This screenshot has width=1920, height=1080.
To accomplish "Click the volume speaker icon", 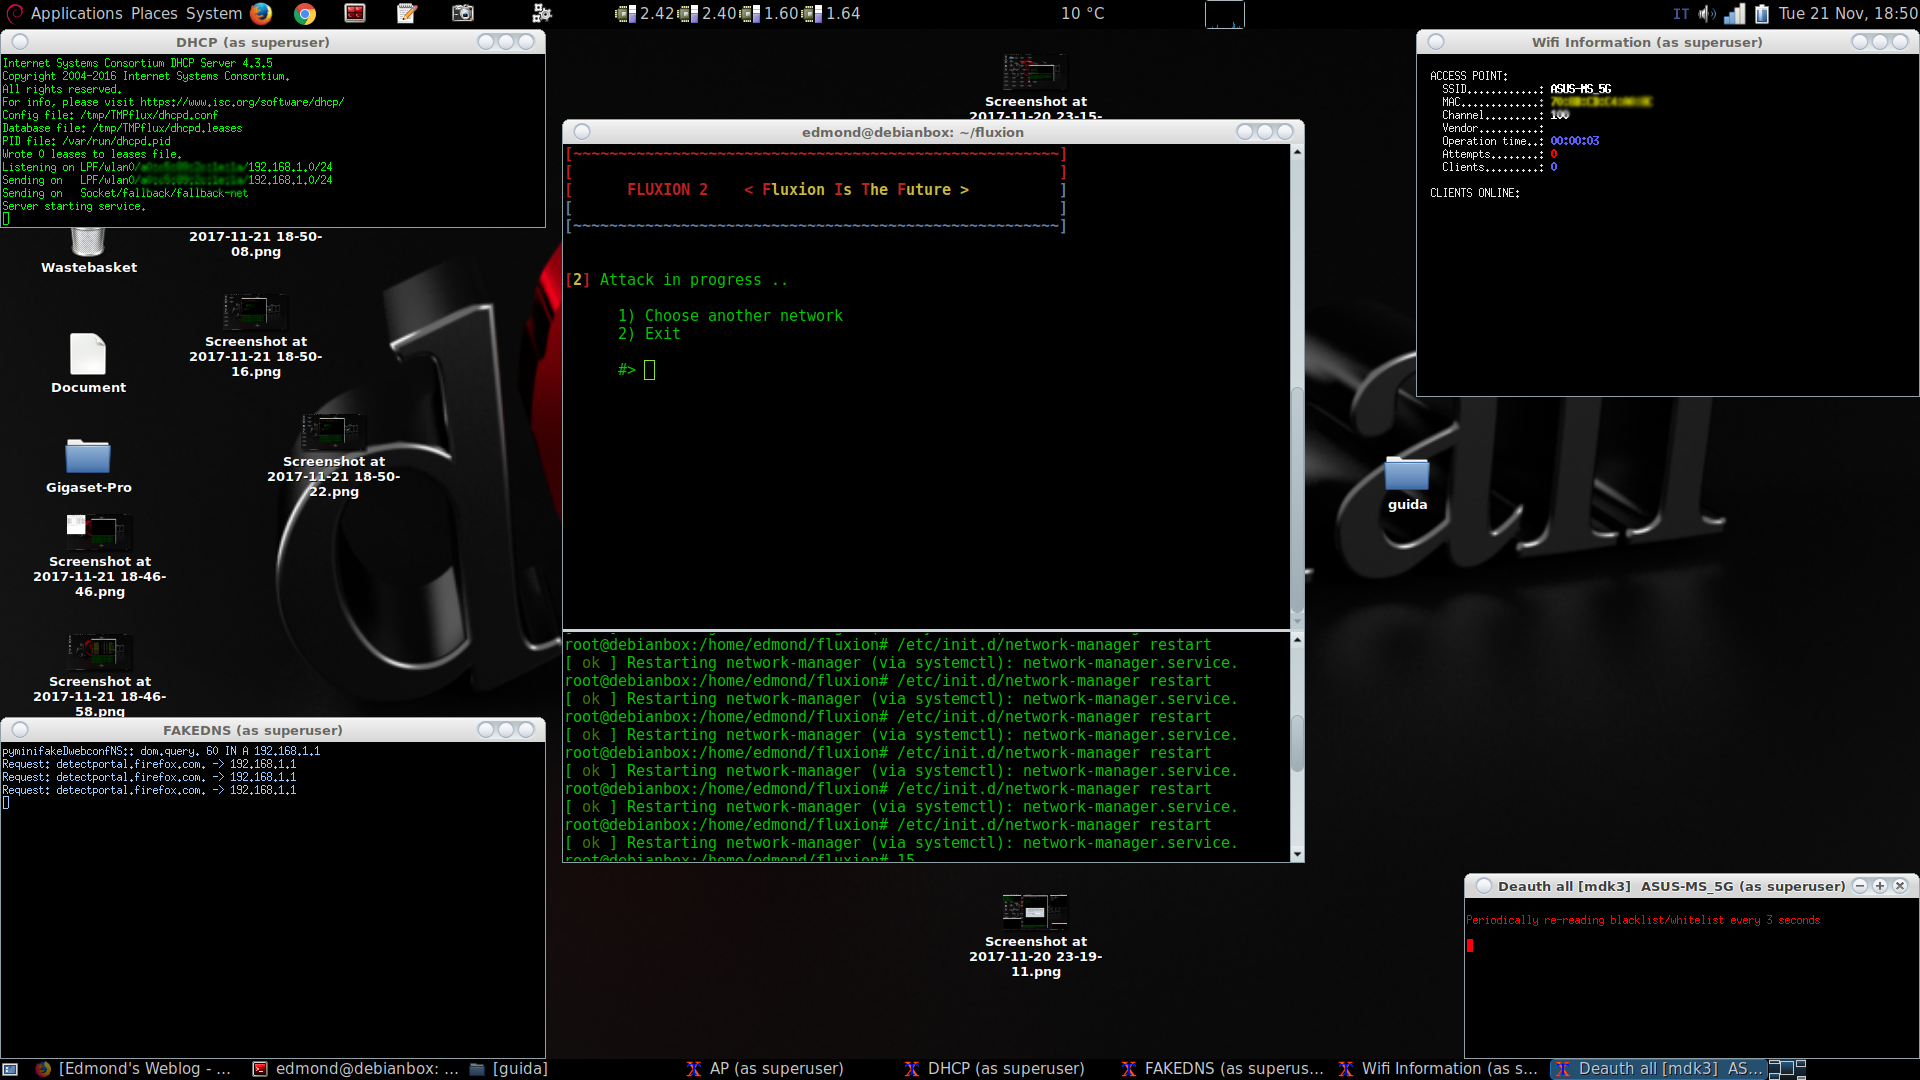I will point(1707,13).
